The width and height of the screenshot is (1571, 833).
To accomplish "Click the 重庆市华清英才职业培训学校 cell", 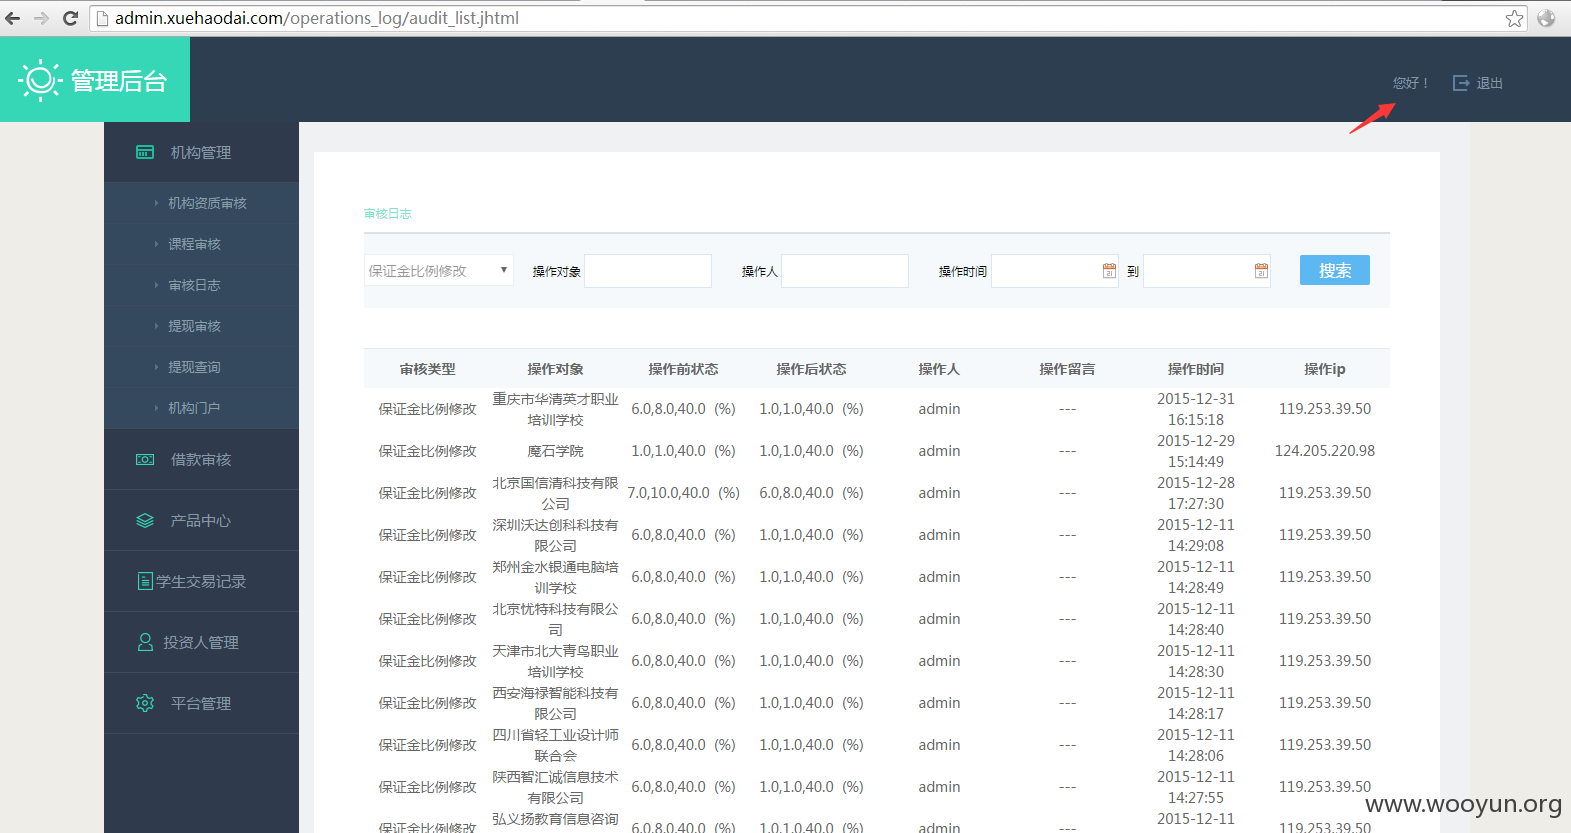I will coord(556,409).
